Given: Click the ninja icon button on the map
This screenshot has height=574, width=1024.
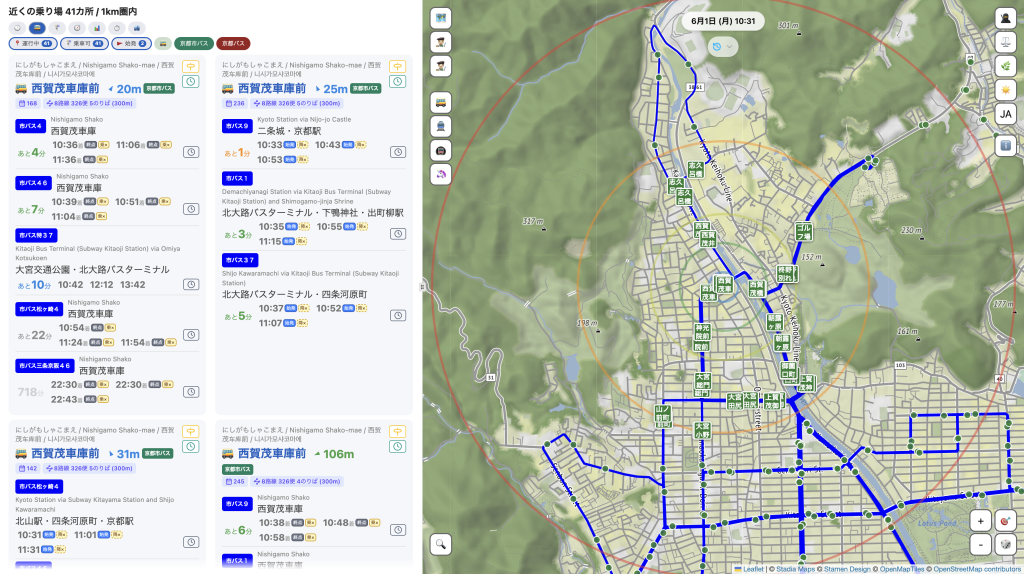Looking at the screenshot, I should coord(1006,18).
